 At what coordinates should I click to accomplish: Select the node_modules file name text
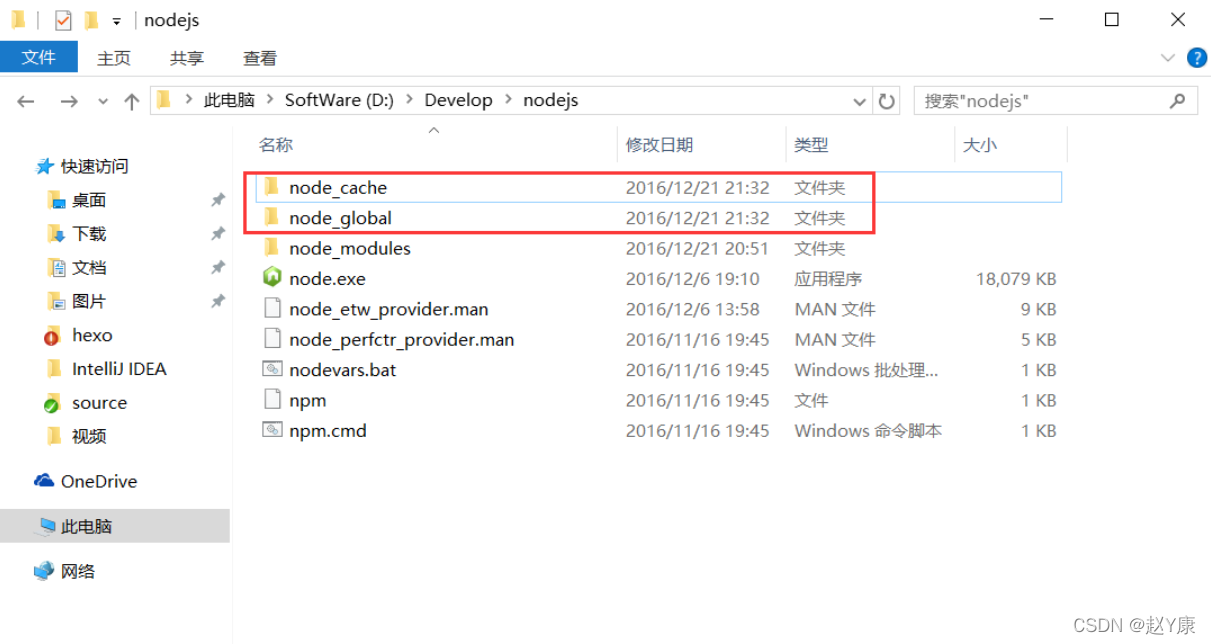point(350,248)
